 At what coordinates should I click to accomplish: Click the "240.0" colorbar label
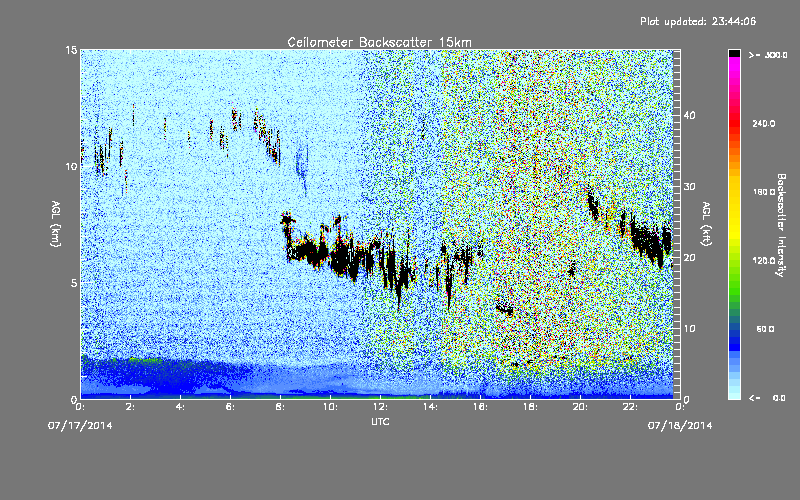pyautogui.click(x=764, y=123)
